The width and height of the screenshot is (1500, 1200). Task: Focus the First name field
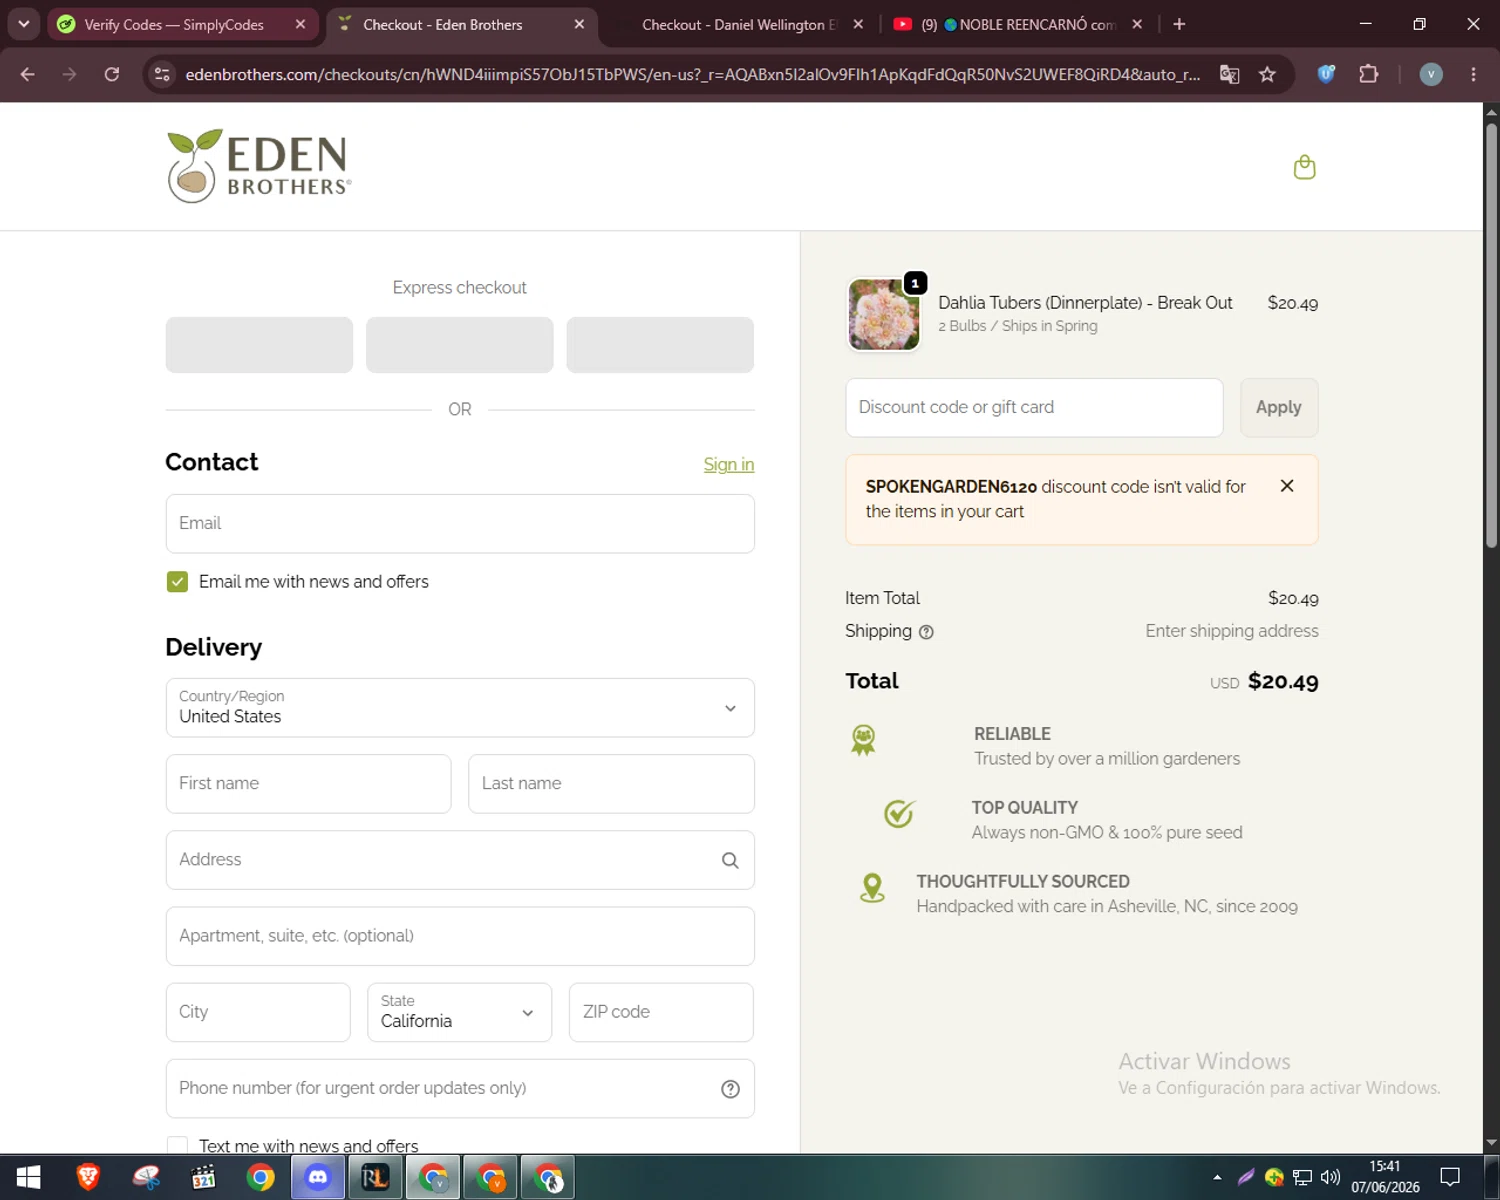click(308, 784)
